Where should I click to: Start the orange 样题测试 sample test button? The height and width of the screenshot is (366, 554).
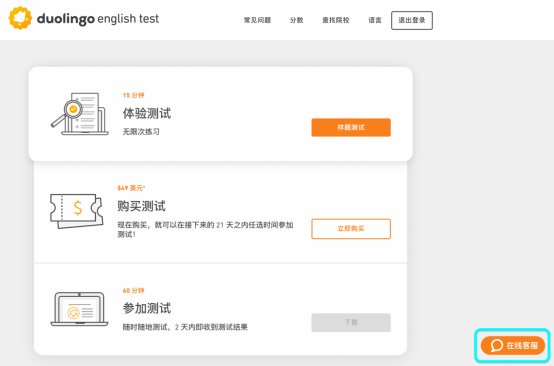click(351, 127)
